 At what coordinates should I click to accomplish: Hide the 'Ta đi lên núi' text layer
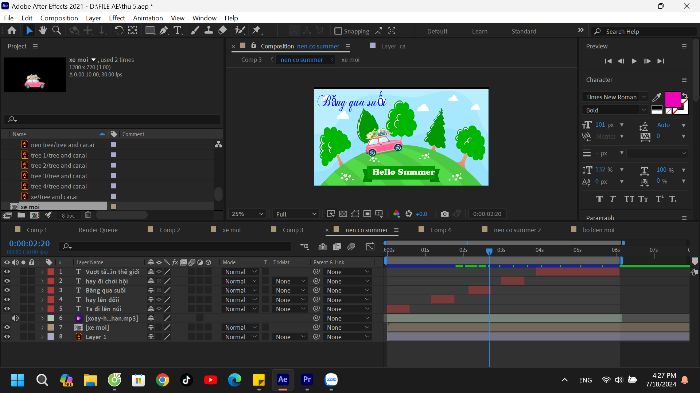7,309
